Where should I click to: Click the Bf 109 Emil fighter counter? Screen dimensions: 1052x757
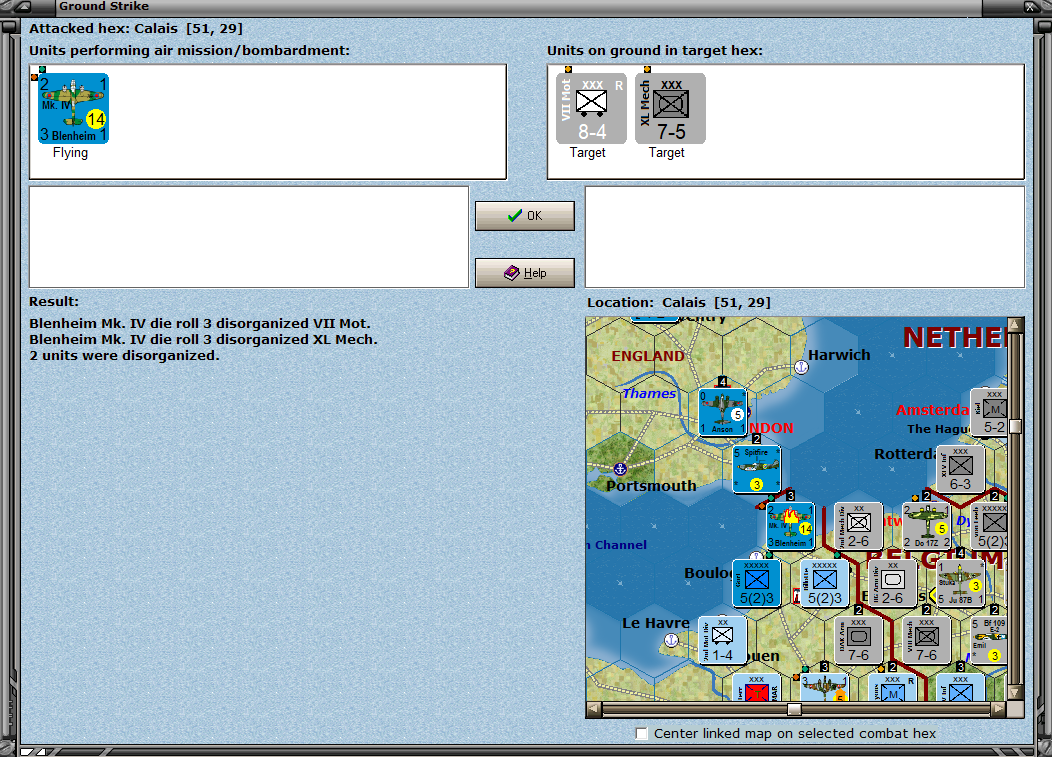988,640
